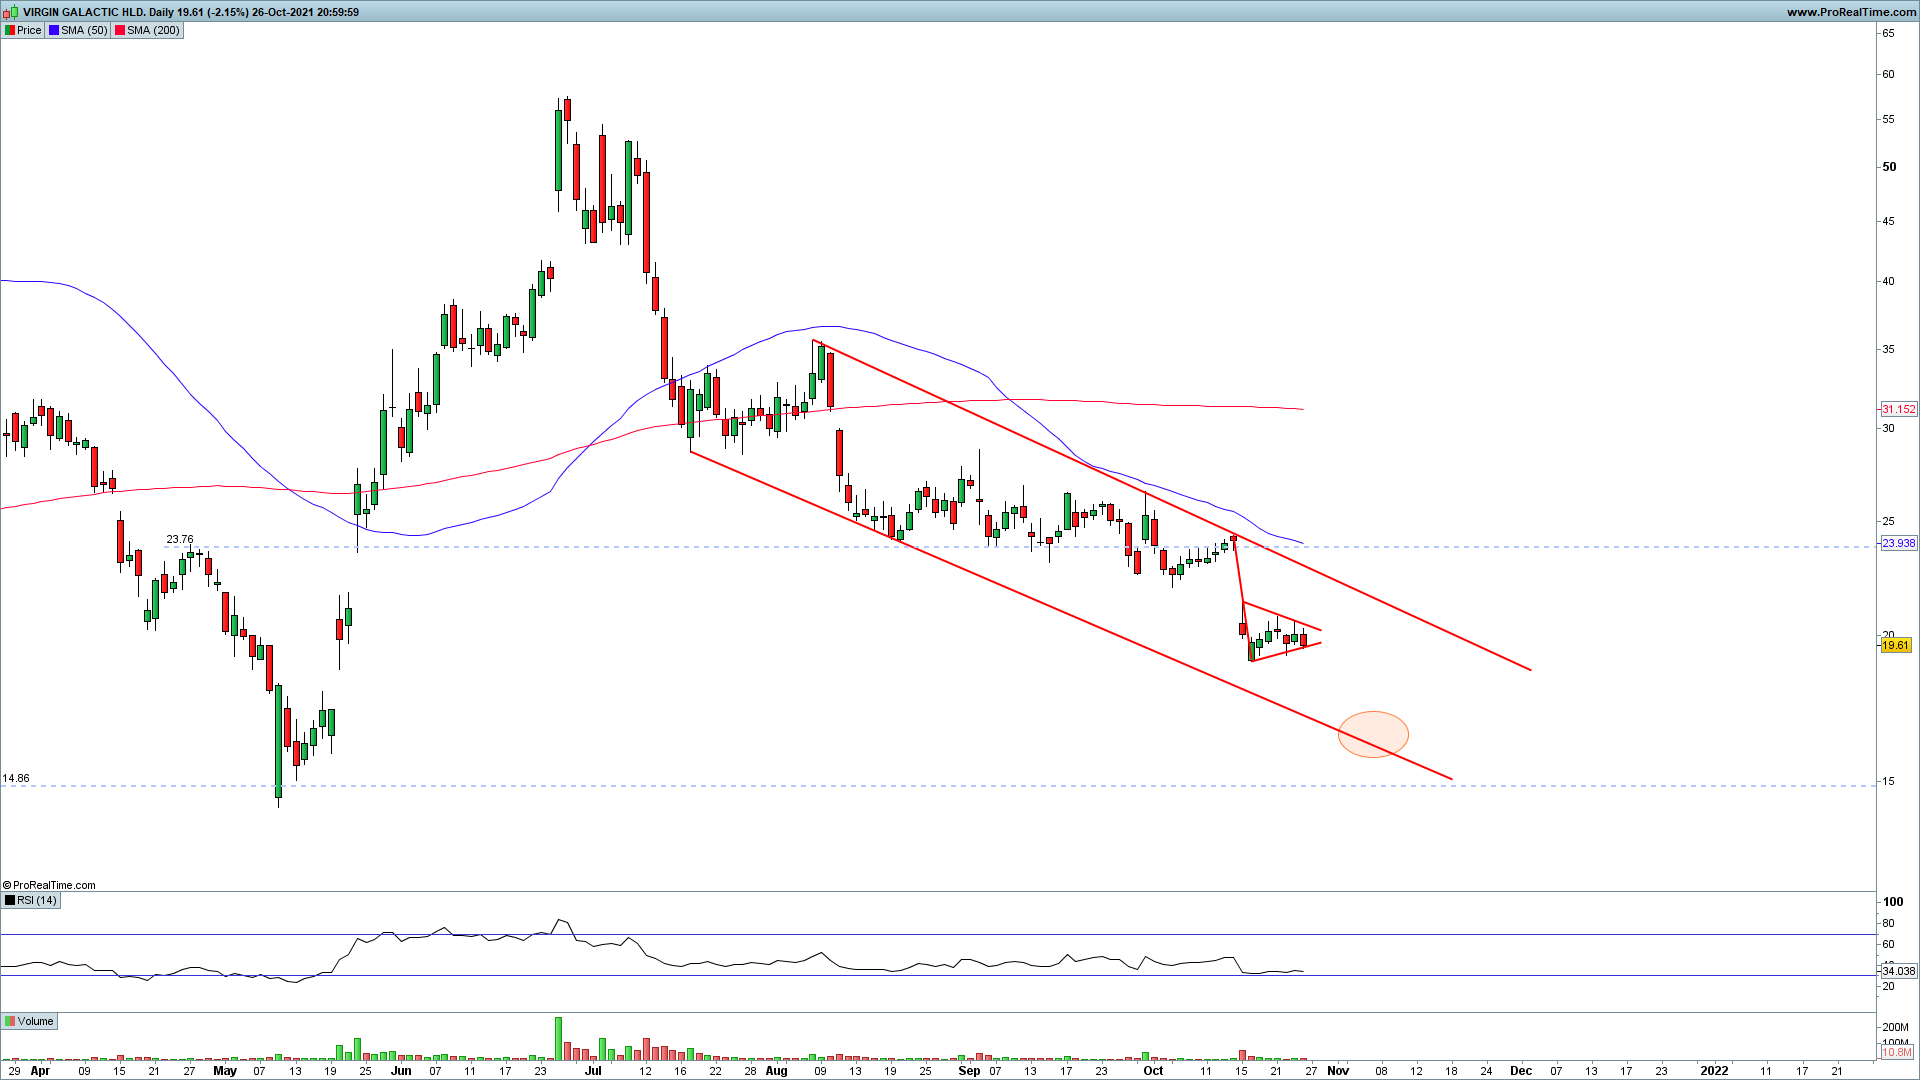Viewport: 1920px width, 1080px height.
Task: Click the © ProRealTime.com watermark link
Action: tap(50, 885)
